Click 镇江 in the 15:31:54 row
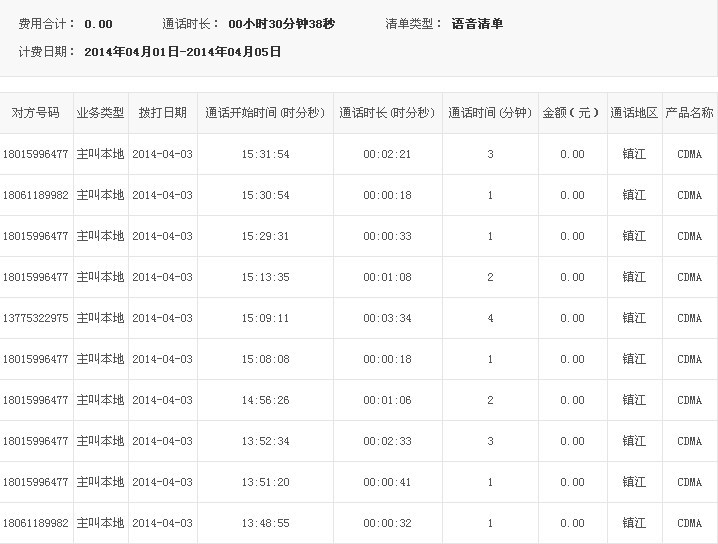The height and width of the screenshot is (544, 718). [634, 154]
